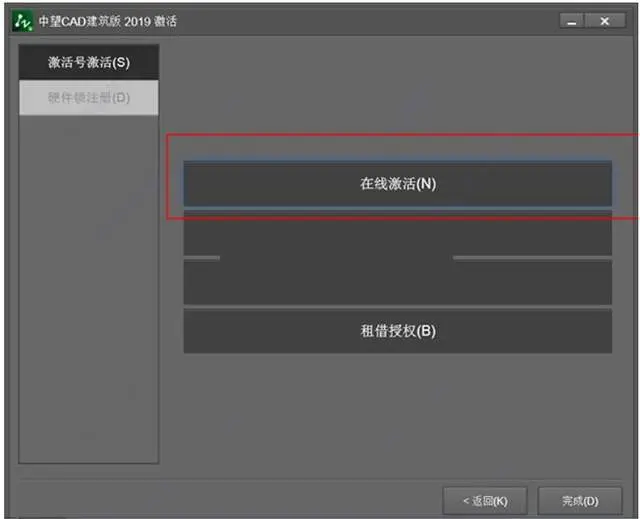
Task: Select the 激活号激活(S) tab
Action: 89,62
